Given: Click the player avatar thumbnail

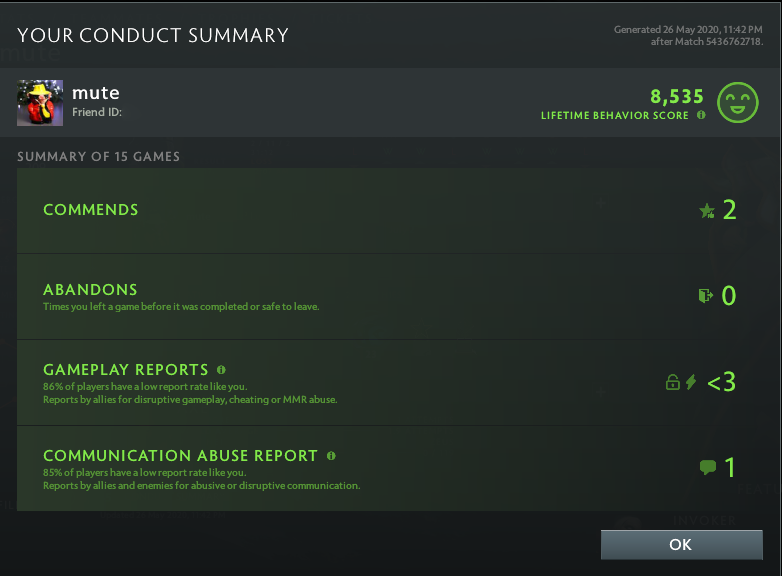Looking at the screenshot, I should point(40,103).
